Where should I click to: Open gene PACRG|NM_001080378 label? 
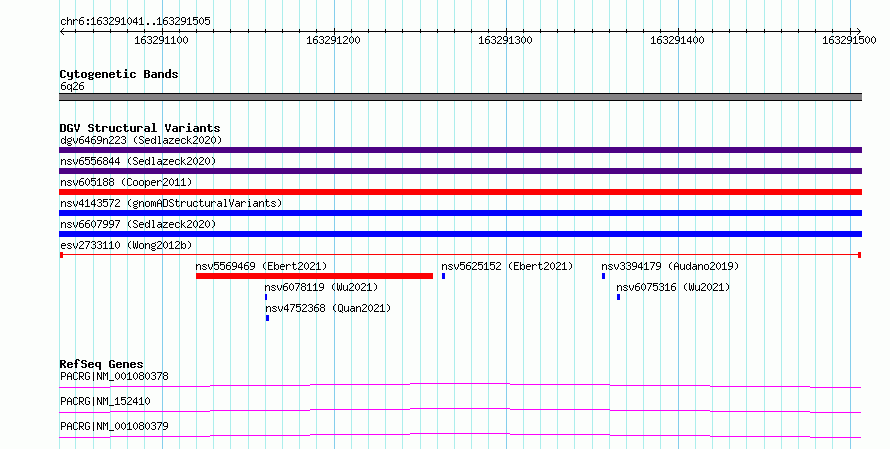point(114,376)
